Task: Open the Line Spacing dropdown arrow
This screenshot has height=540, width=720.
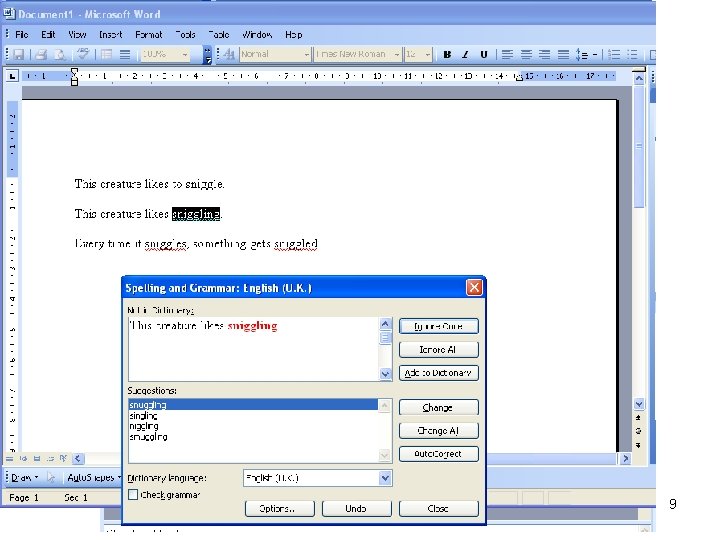Action: (595, 55)
